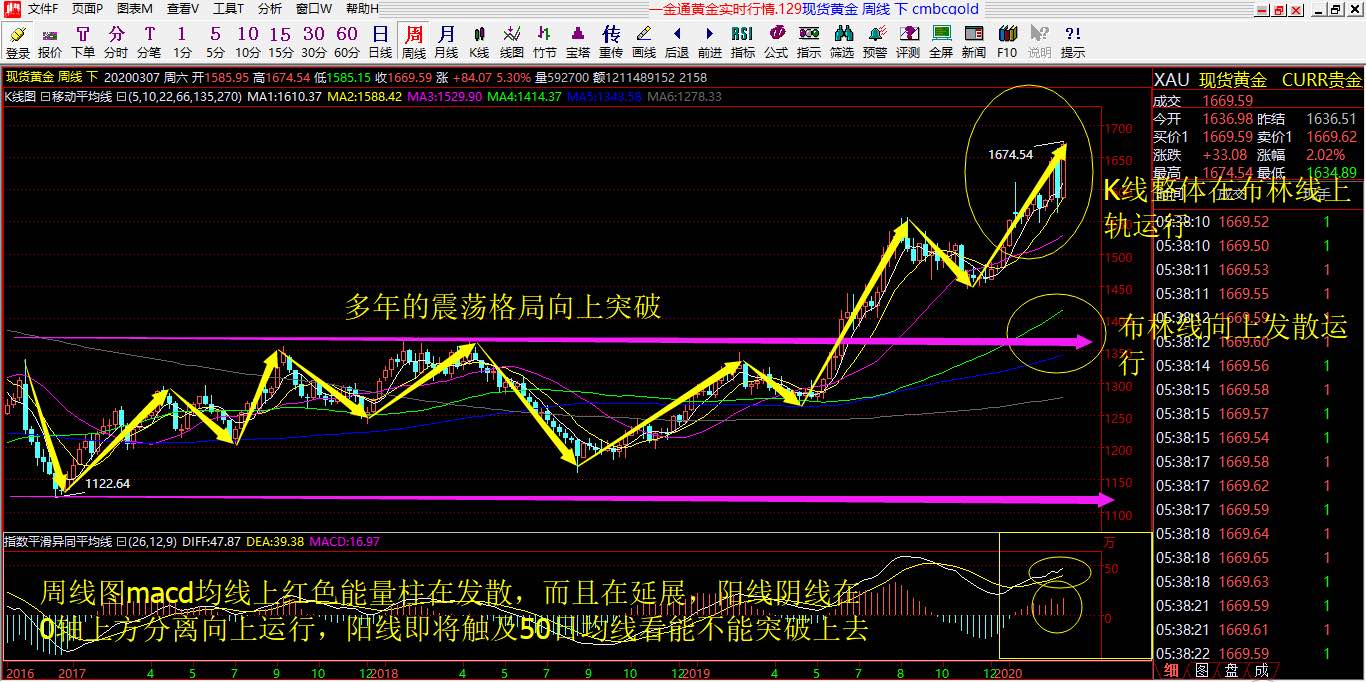Click the DIFF:47.87 indicator label

pyautogui.click(x=211, y=541)
